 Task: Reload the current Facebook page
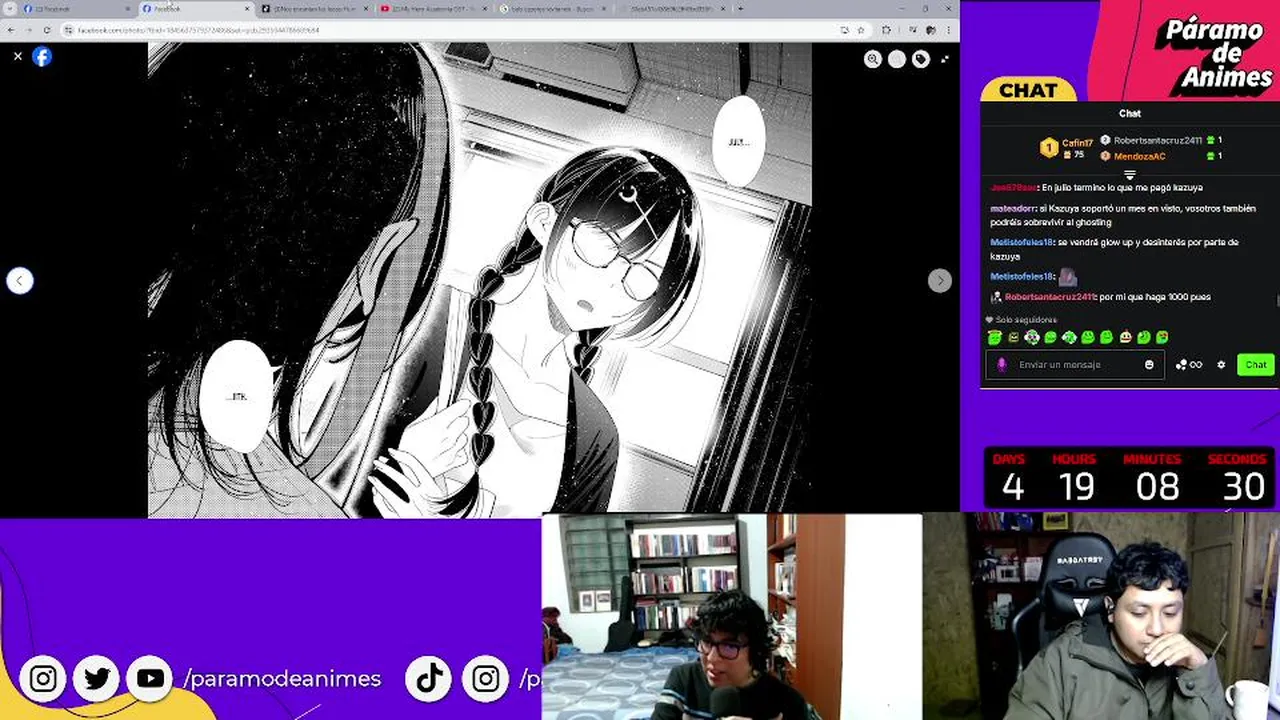(46, 30)
